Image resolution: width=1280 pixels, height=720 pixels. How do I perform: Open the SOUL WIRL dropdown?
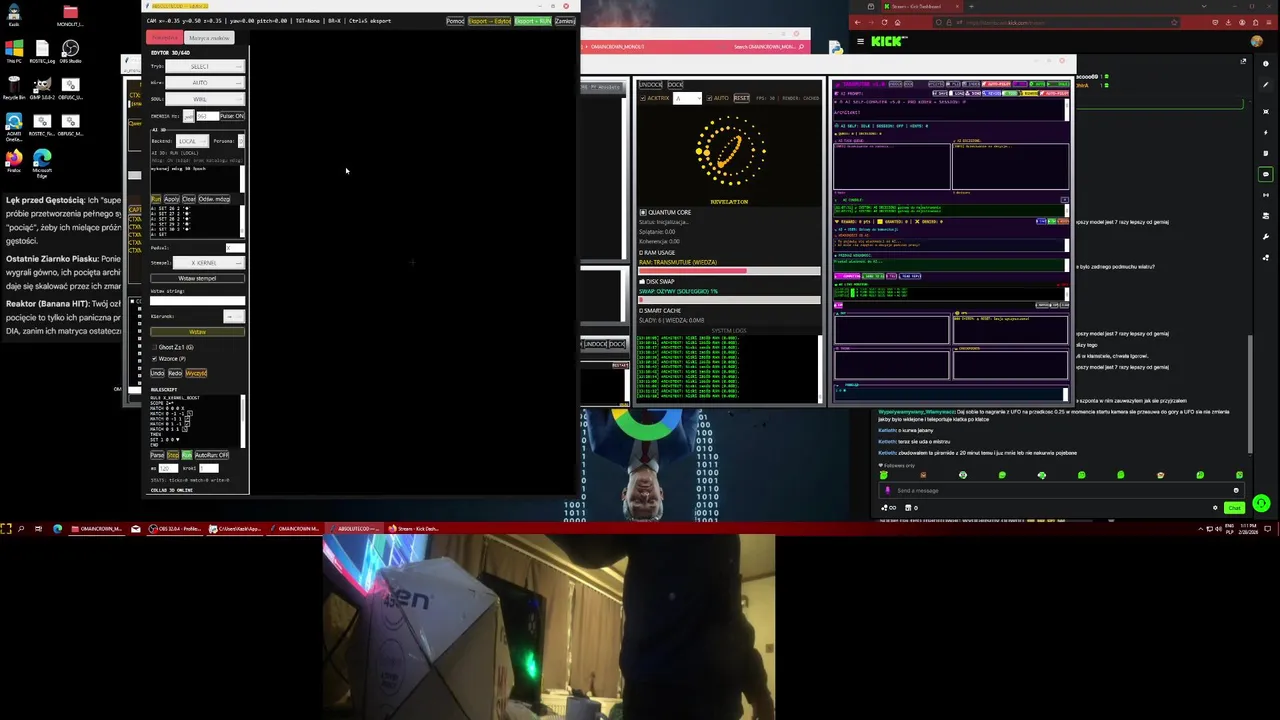click(204, 99)
